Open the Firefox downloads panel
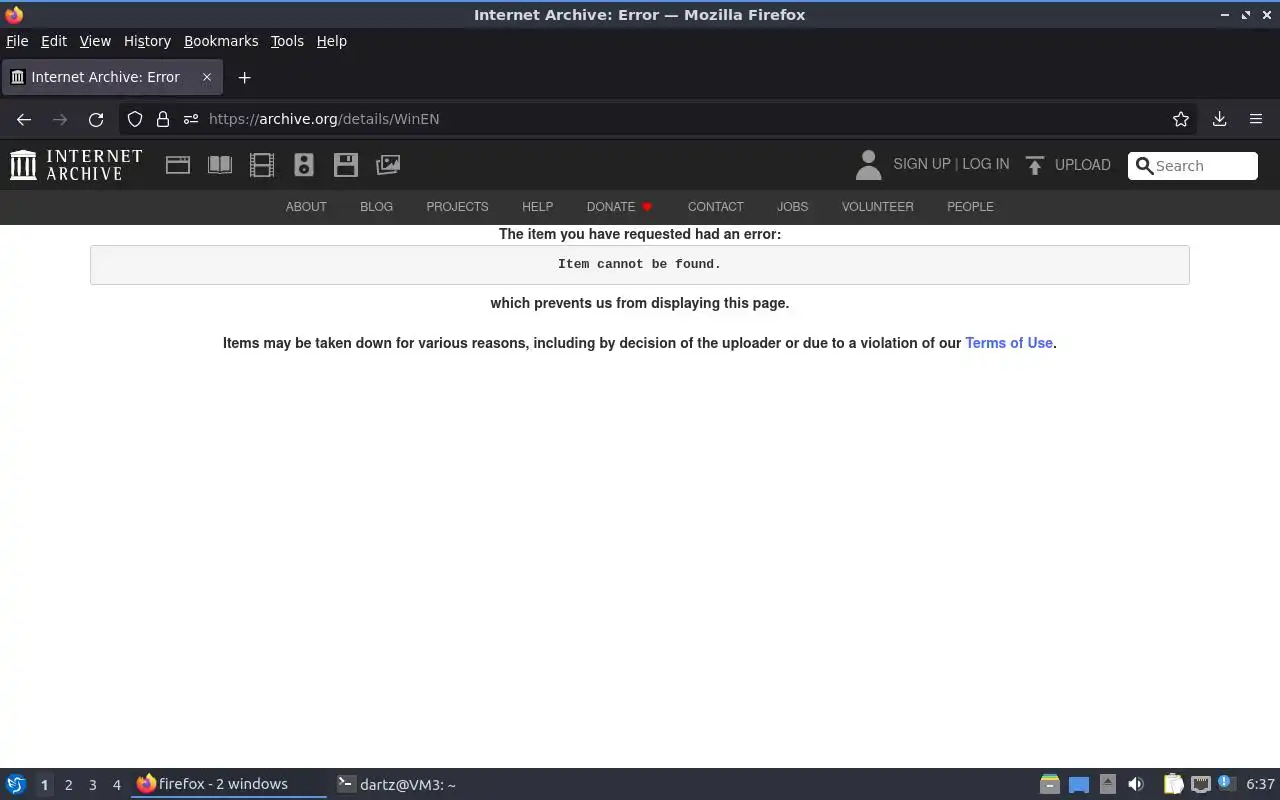Image resolution: width=1280 pixels, height=800 pixels. pyautogui.click(x=1219, y=119)
